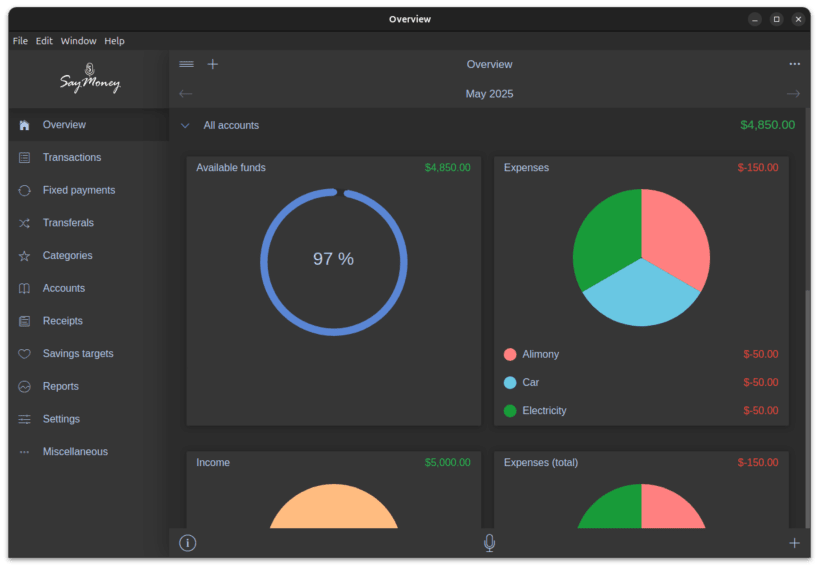819x568 pixels.
Task: Click the Receipts icon in sidebar
Action: 24,321
